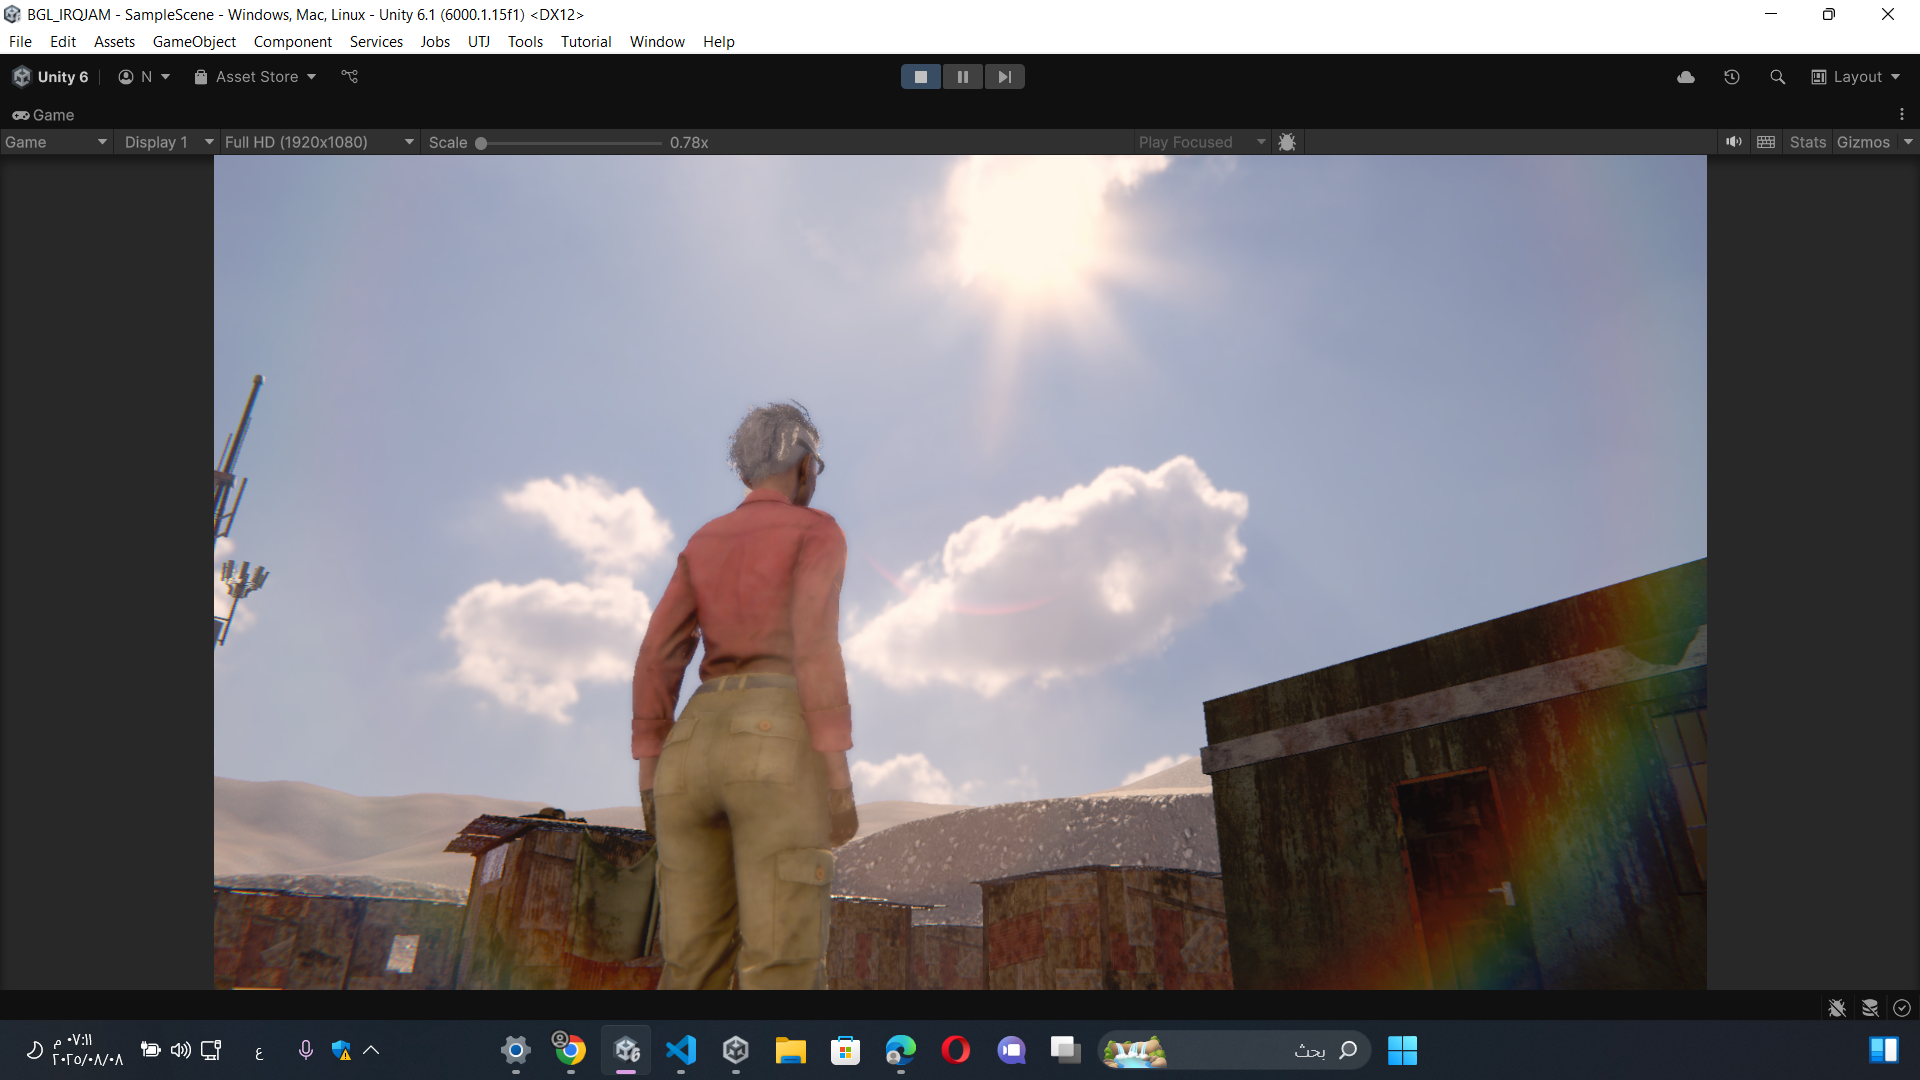Click the Scale slider handle

(x=481, y=143)
